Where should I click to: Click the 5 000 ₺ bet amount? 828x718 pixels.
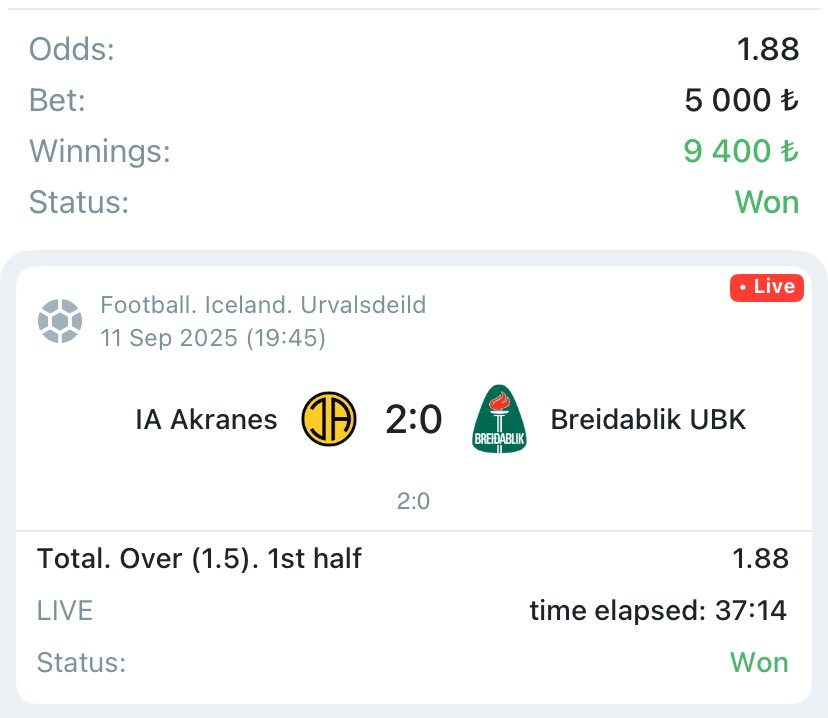741,100
